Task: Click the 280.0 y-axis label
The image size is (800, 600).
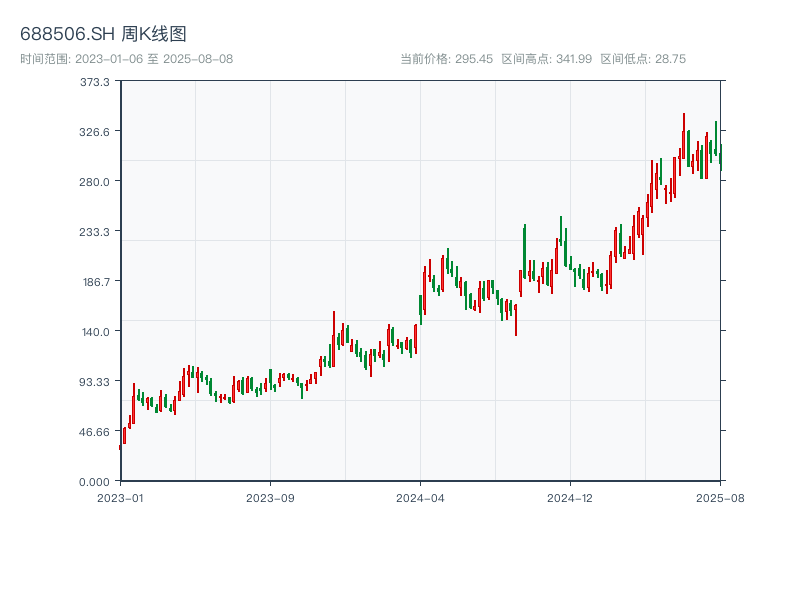Action: click(x=94, y=182)
